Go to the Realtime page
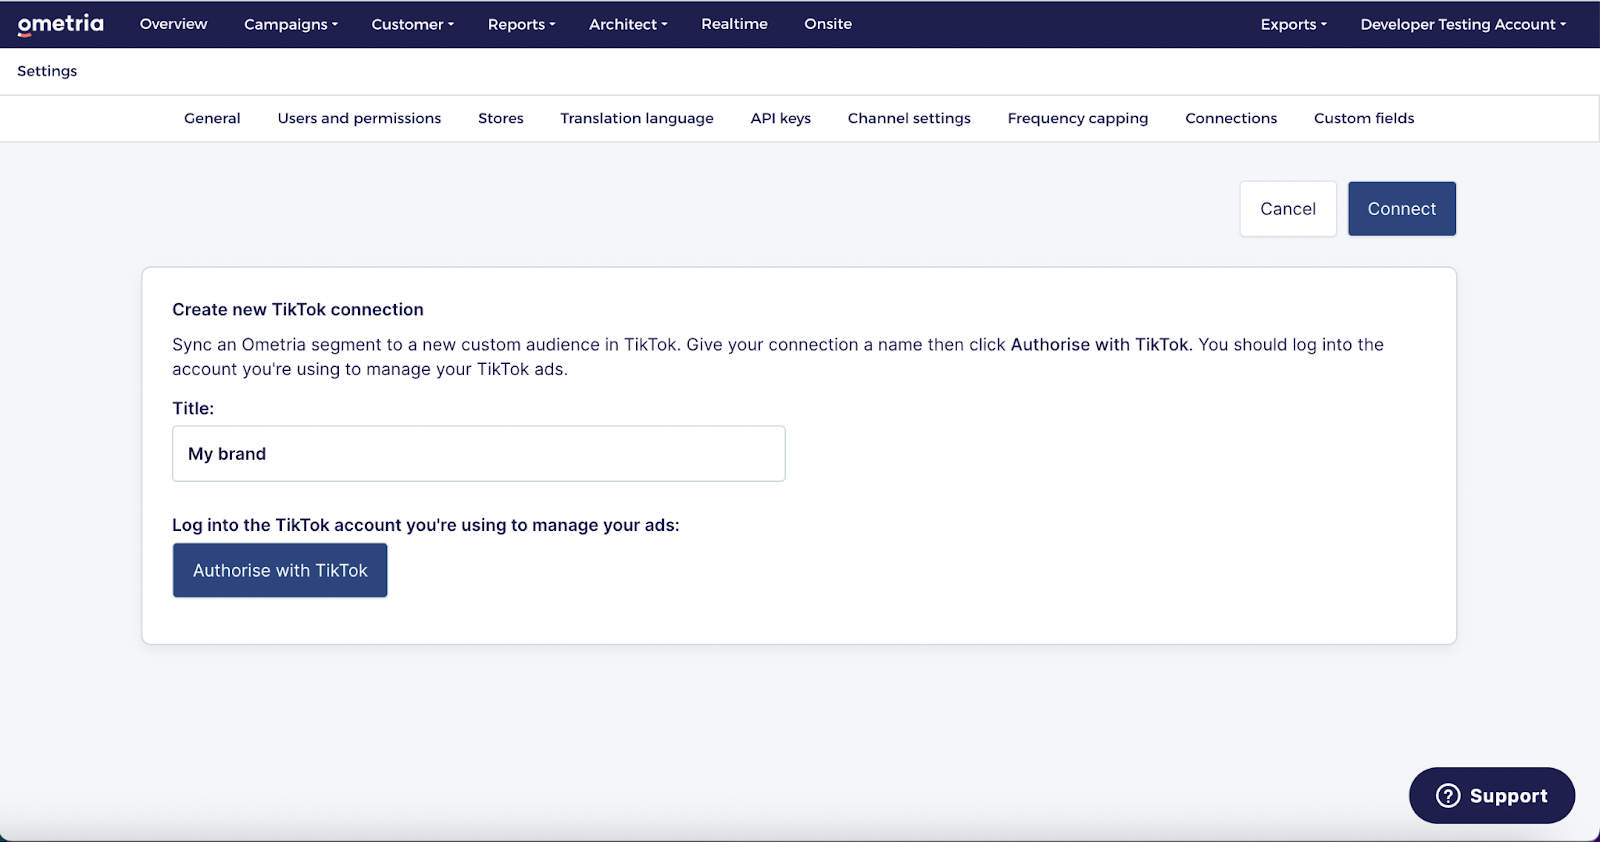The height and width of the screenshot is (842, 1600). [735, 24]
